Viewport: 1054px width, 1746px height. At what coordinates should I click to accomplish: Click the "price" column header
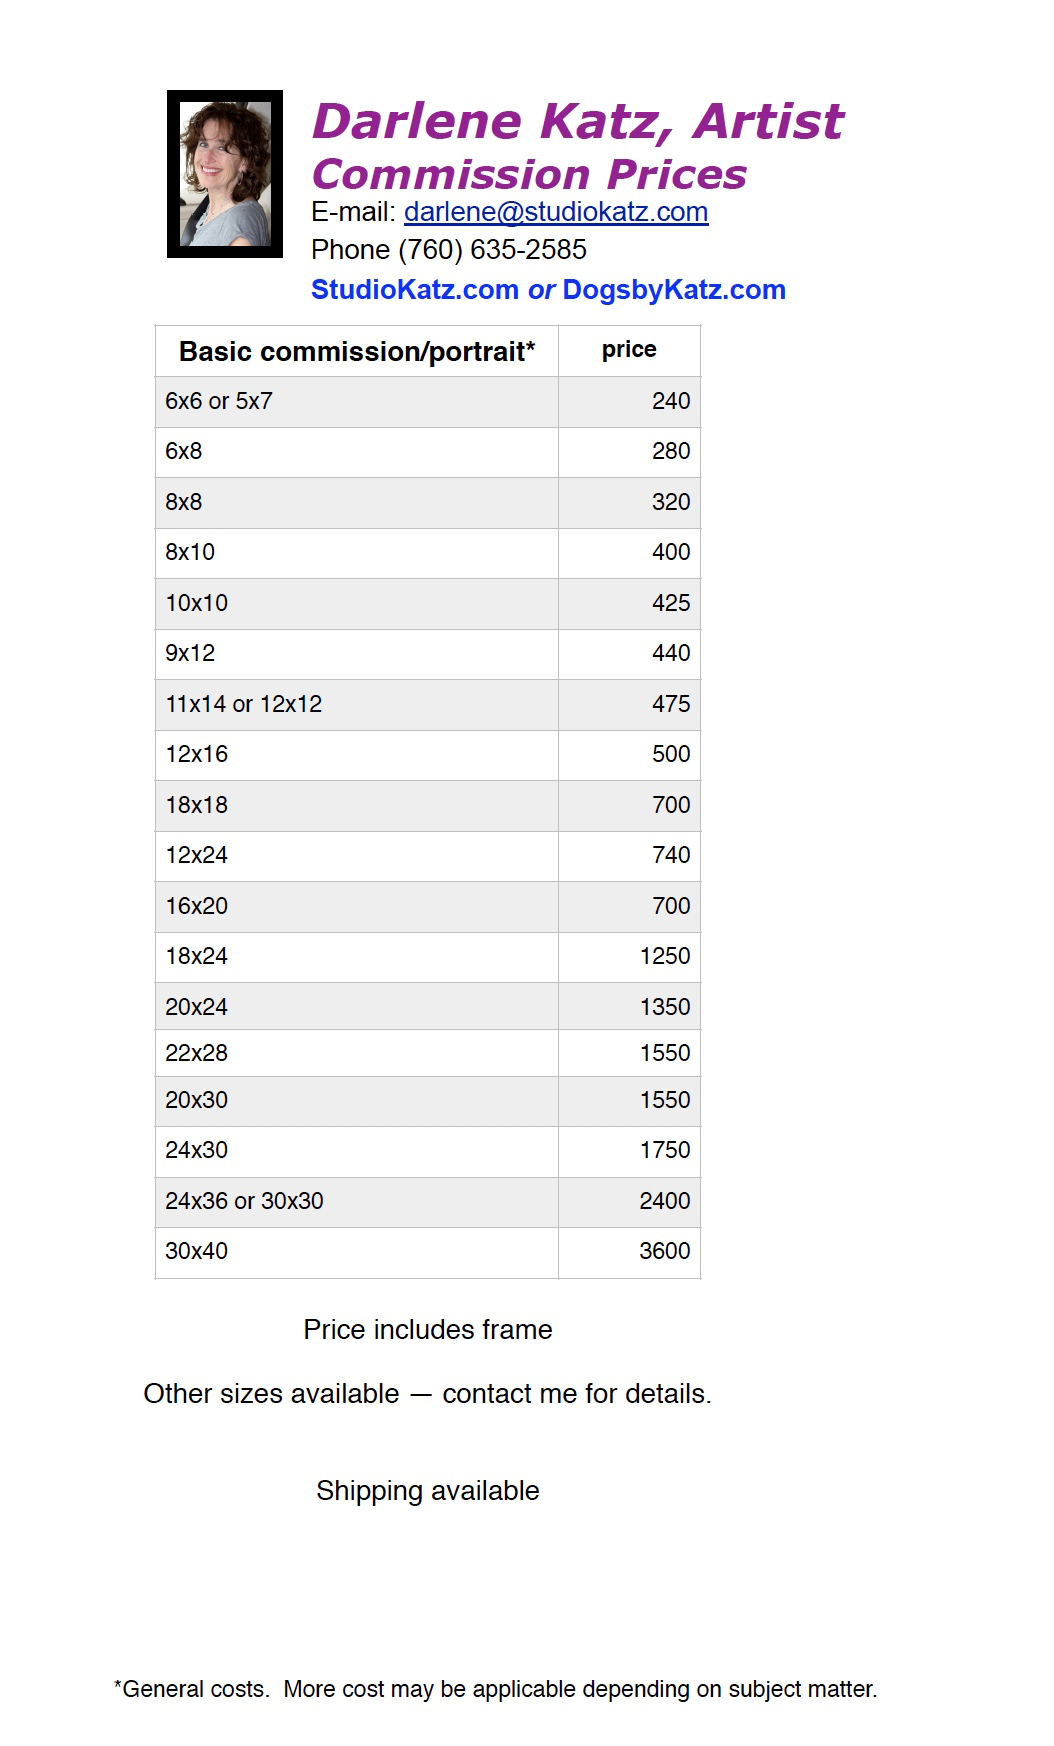(x=629, y=350)
